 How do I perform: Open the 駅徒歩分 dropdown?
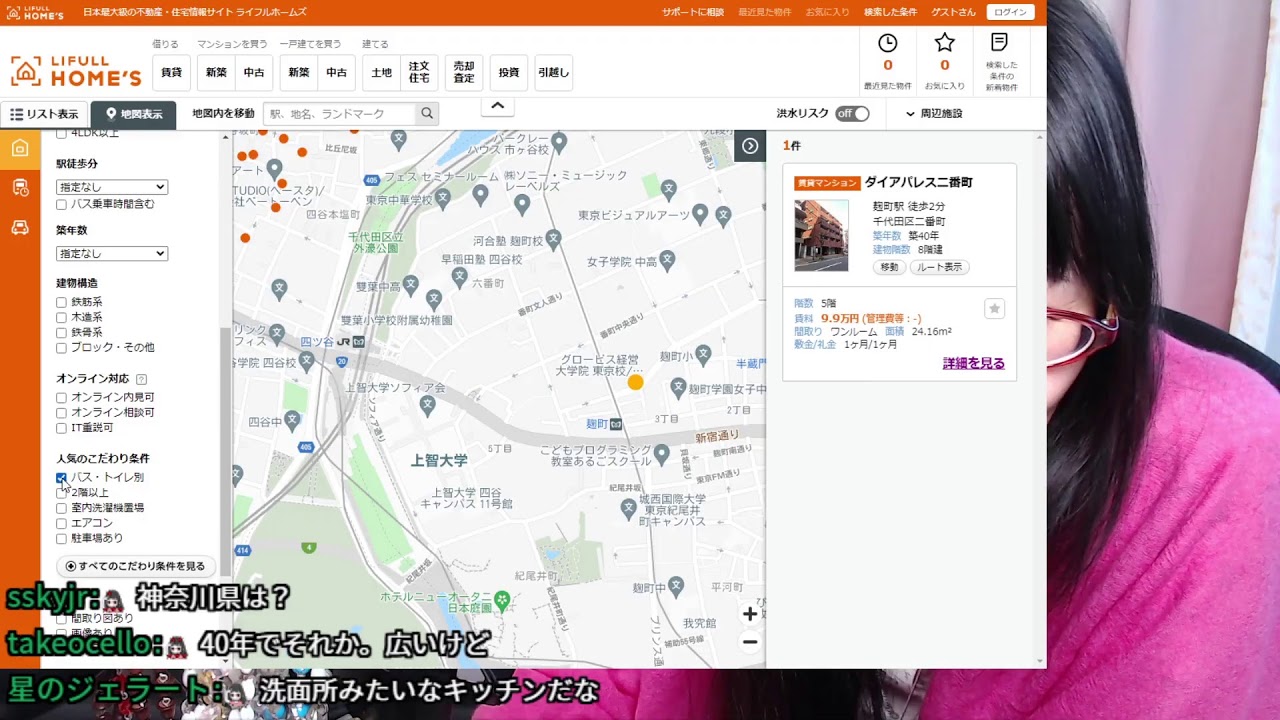click(x=110, y=186)
